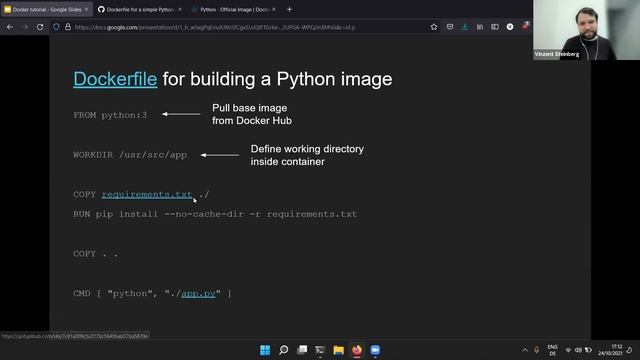The height and width of the screenshot is (360, 640).
Task: Open the white round extension icon
Action: click(x=510, y=27)
